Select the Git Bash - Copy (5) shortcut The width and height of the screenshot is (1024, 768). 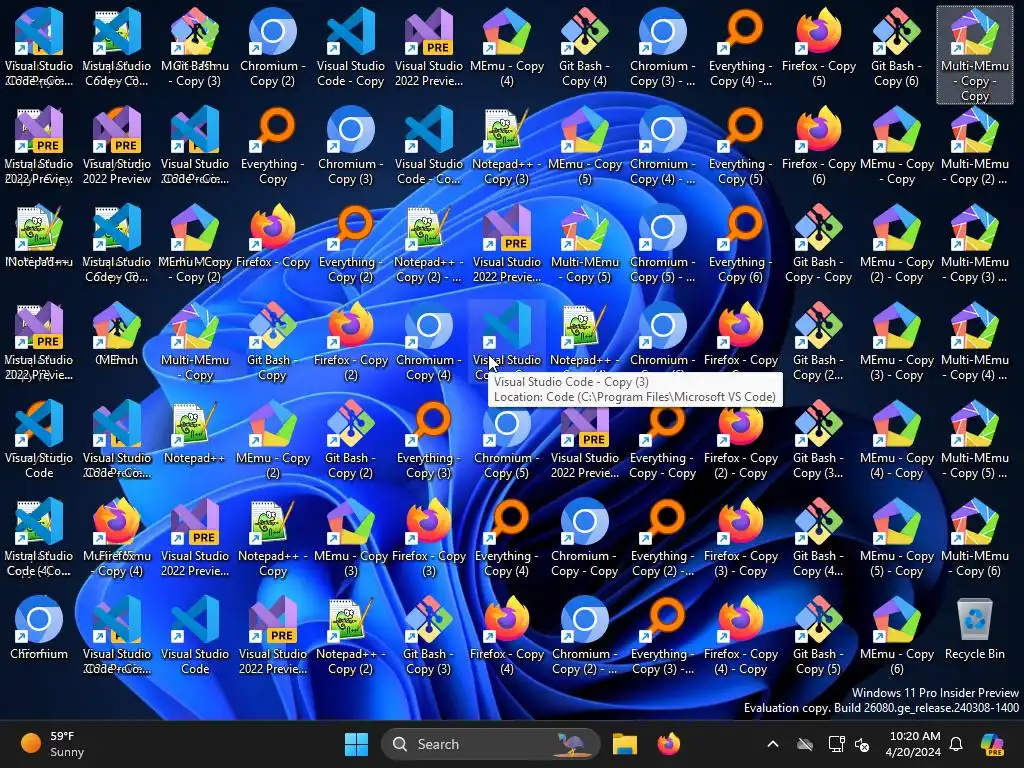[x=819, y=637]
